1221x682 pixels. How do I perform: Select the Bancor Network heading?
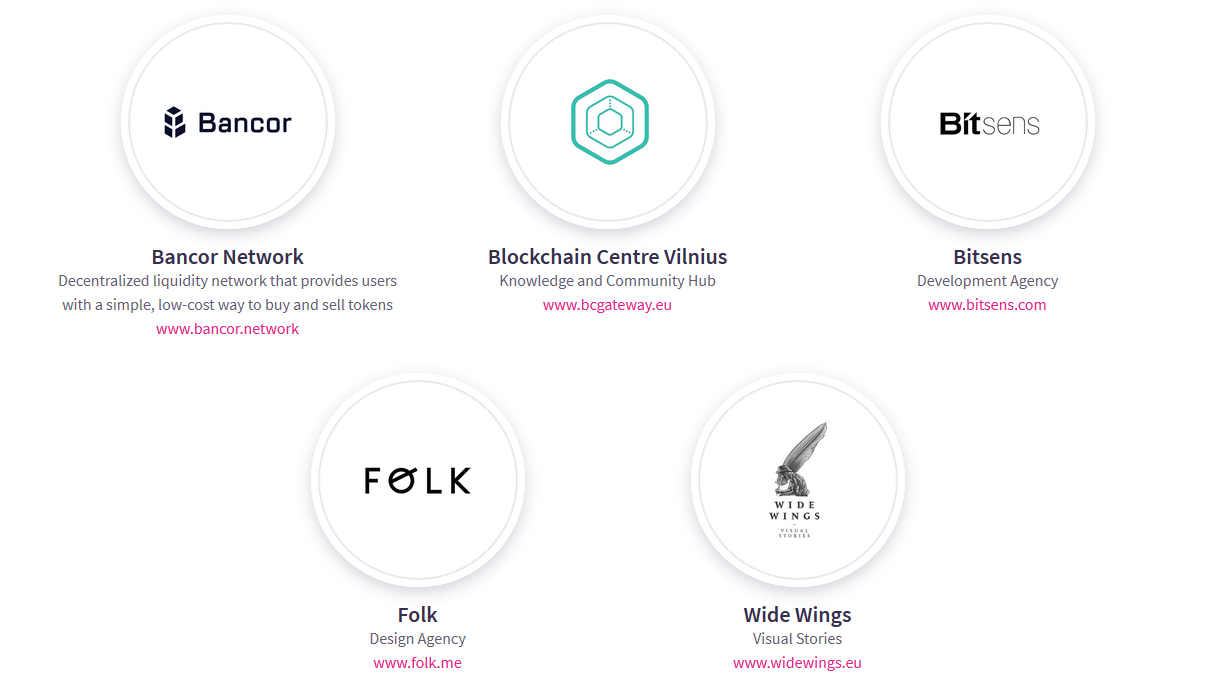tap(228, 257)
